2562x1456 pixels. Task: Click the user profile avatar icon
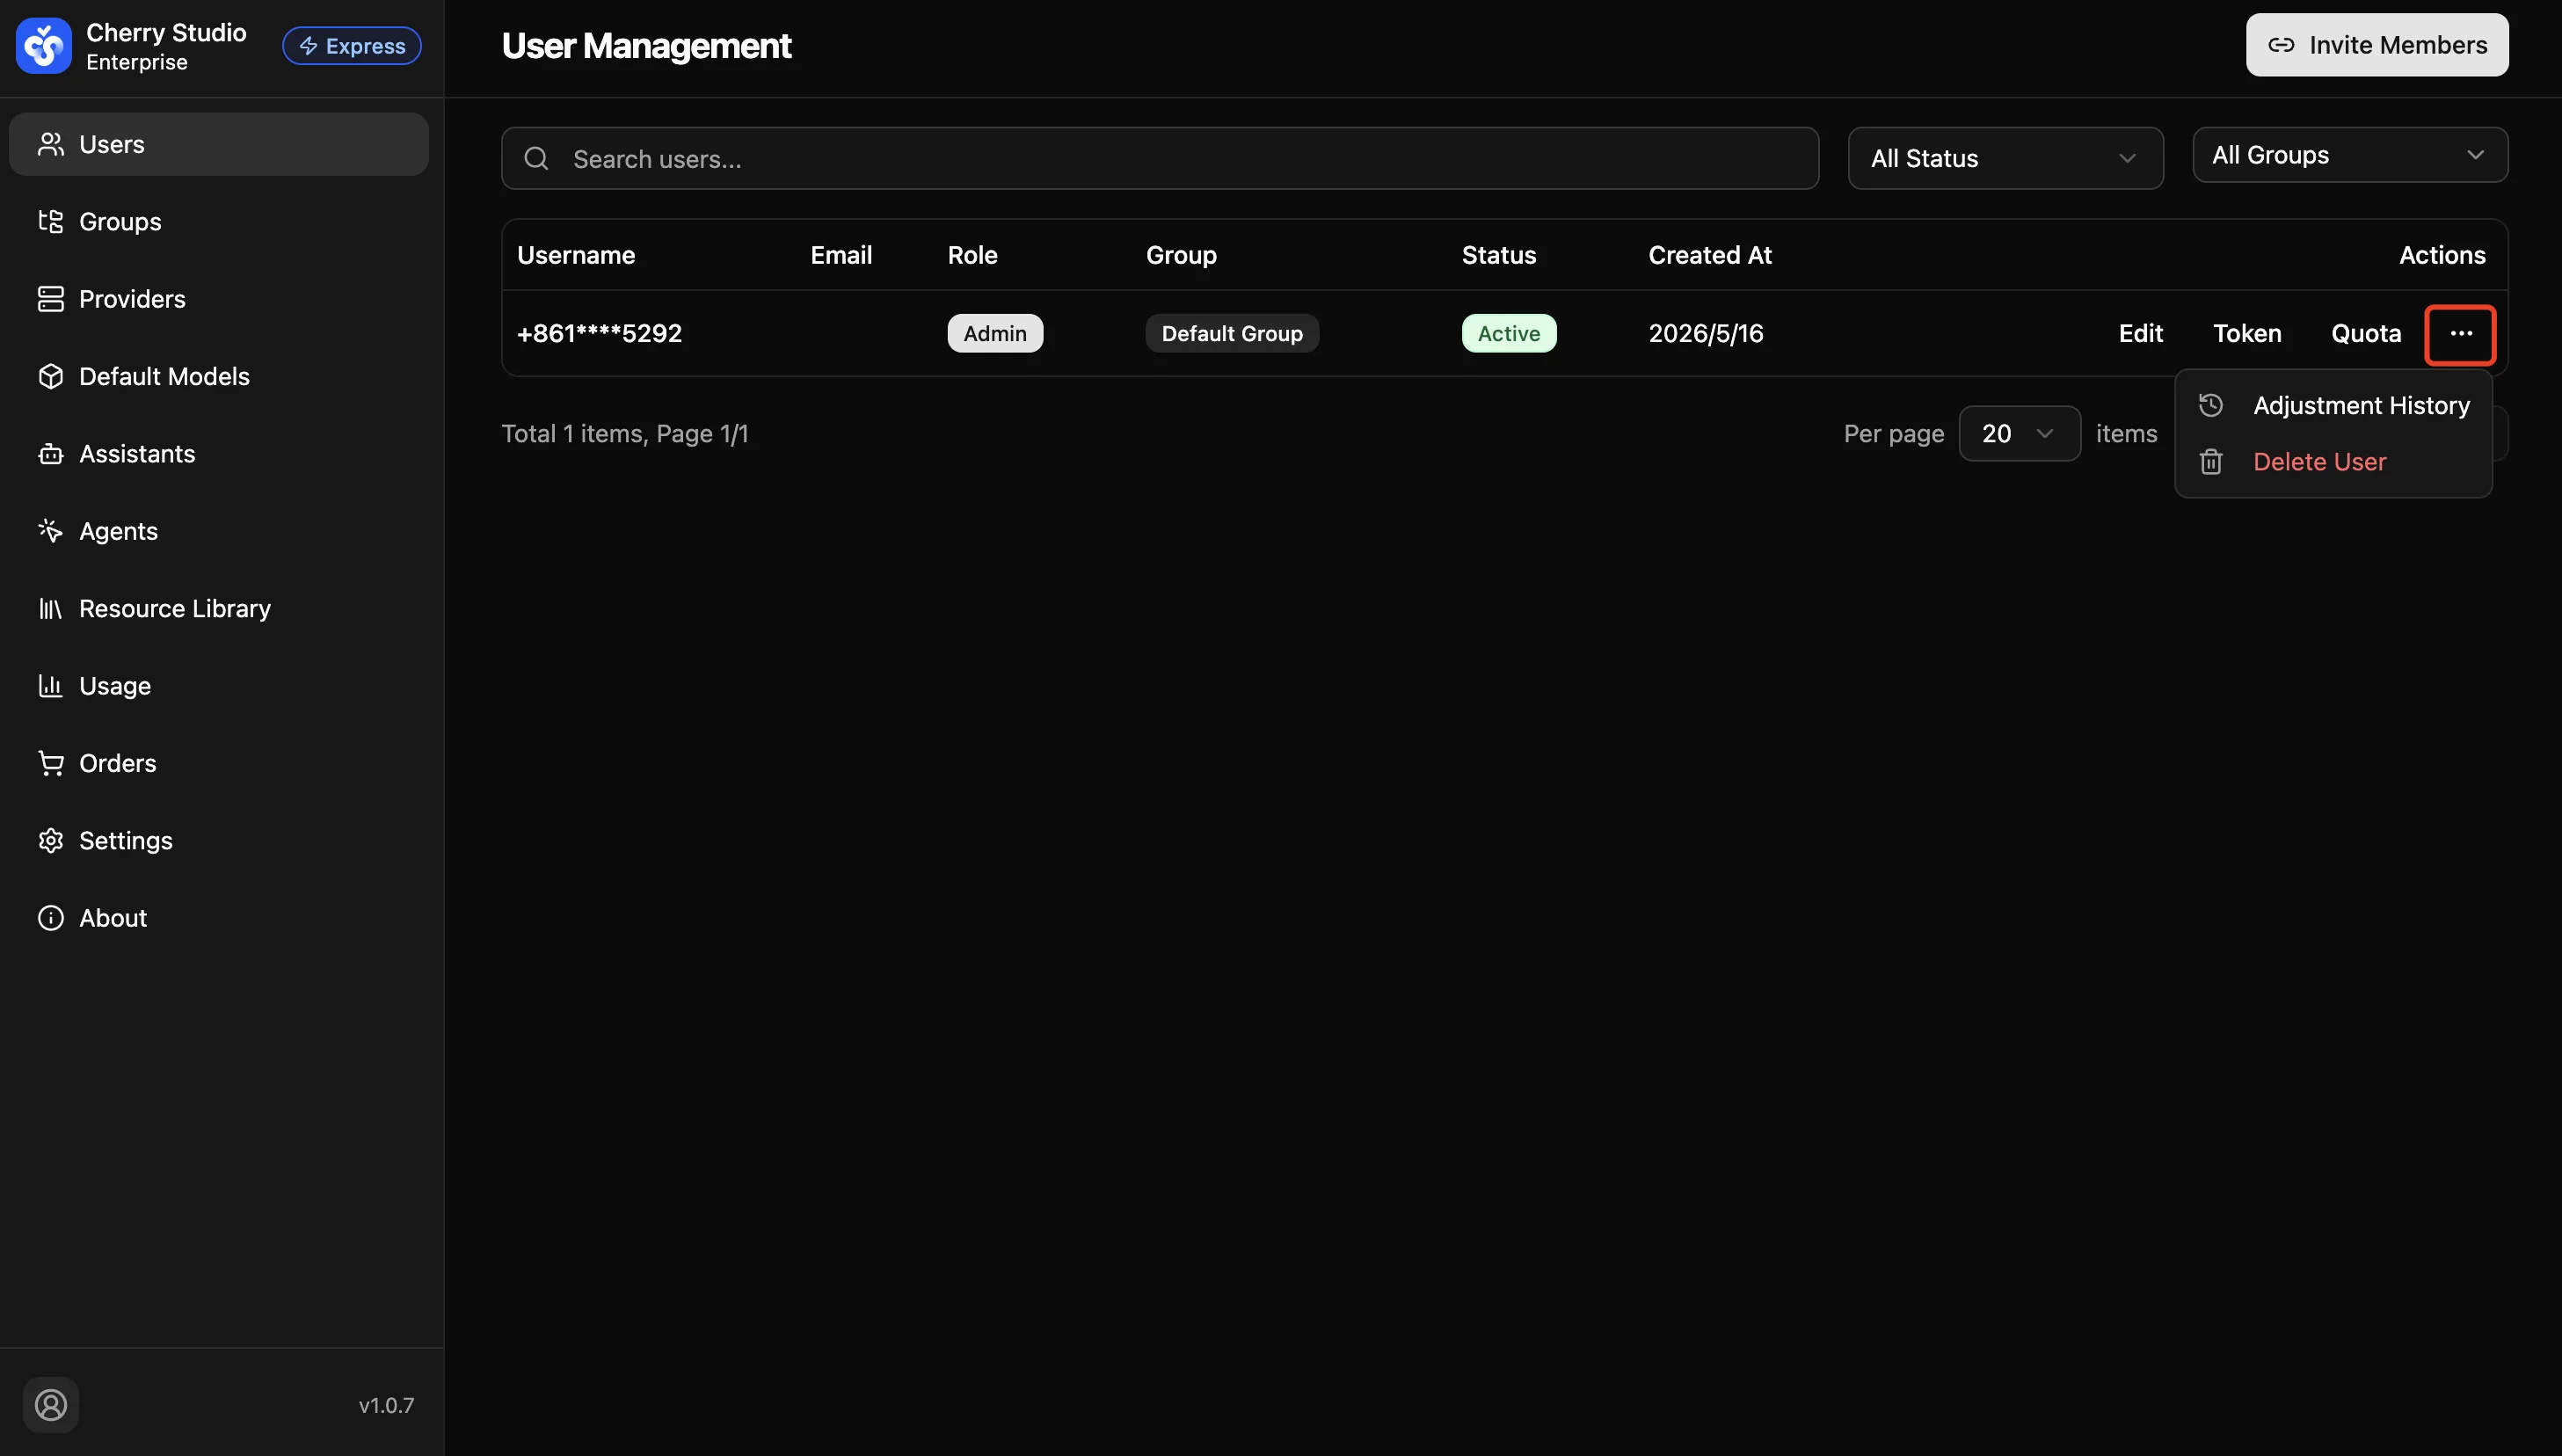(51, 1405)
